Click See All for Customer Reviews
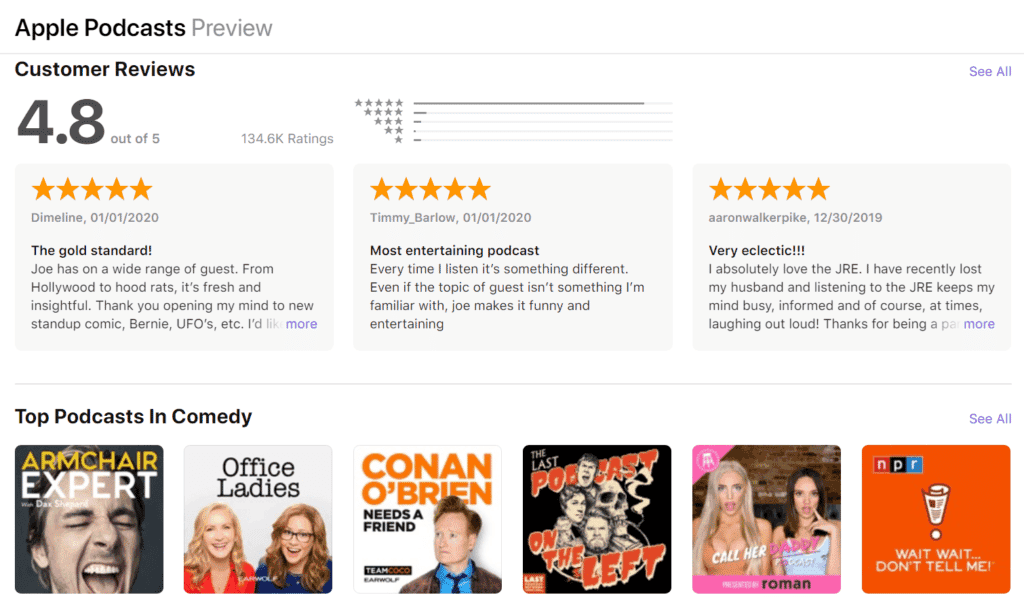 point(990,71)
